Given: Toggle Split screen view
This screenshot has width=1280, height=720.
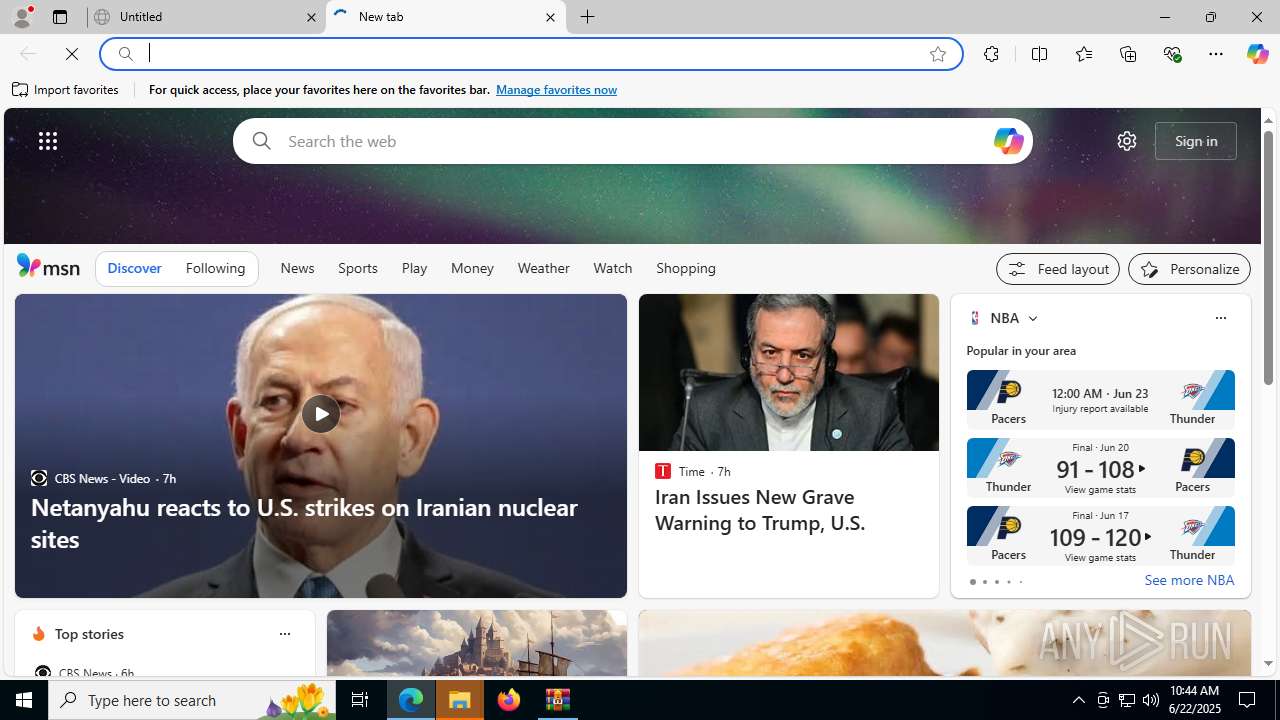Looking at the screenshot, I should click(x=1039, y=54).
